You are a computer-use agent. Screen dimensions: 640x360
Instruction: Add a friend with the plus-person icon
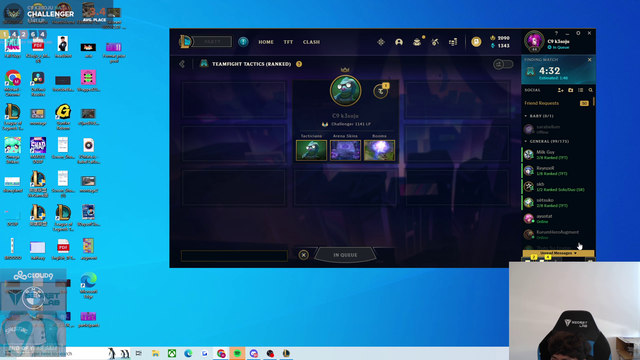(x=560, y=90)
